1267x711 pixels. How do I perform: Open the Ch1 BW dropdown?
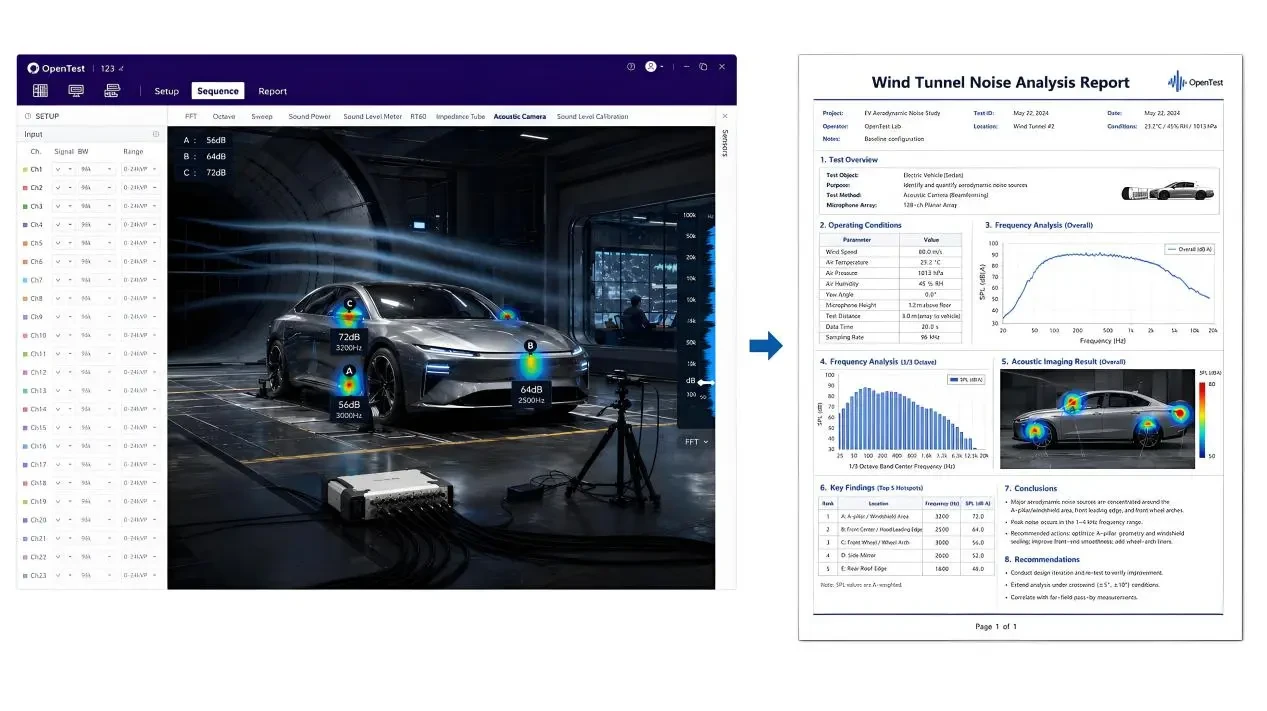coord(97,169)
